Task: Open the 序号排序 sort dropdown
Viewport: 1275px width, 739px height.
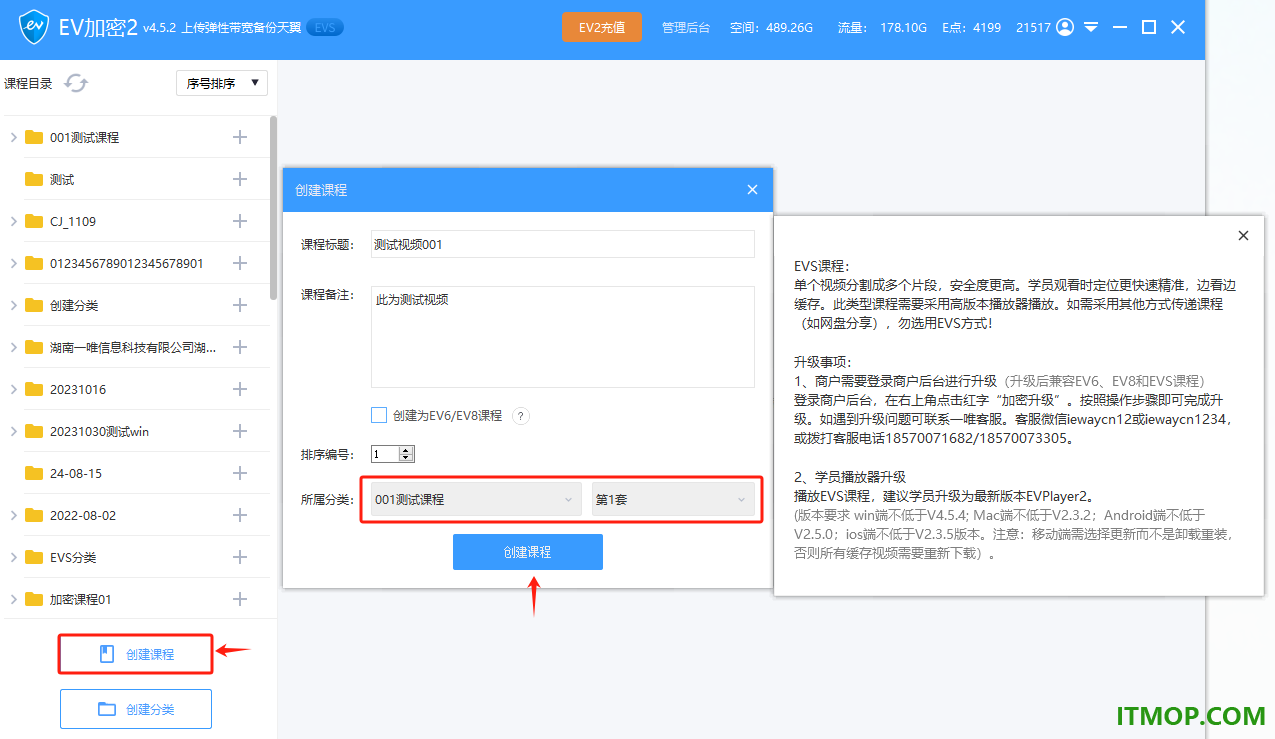Action: coord(222,83)
